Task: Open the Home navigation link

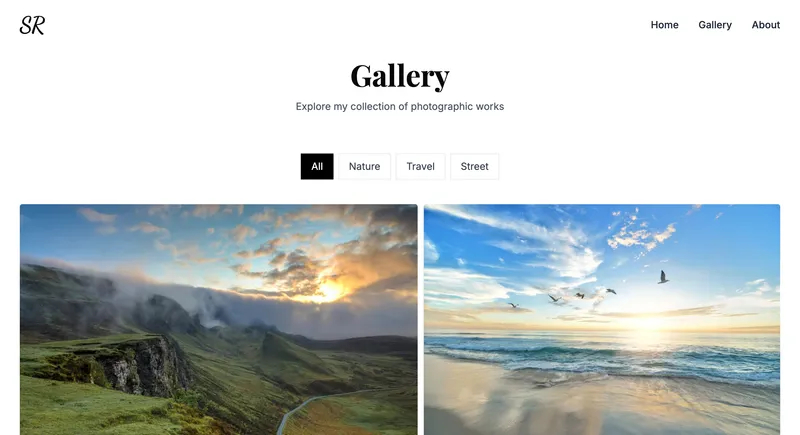Action: click(664, 25)
